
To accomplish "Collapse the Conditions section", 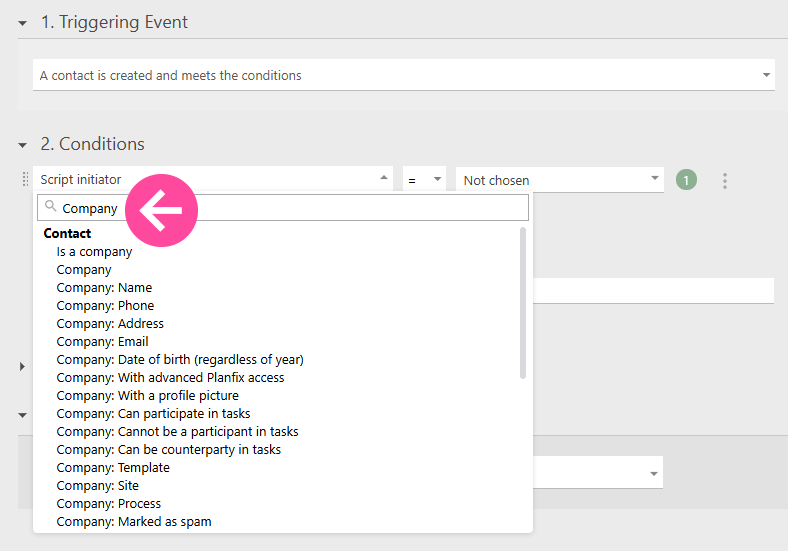I will [22, 145].
